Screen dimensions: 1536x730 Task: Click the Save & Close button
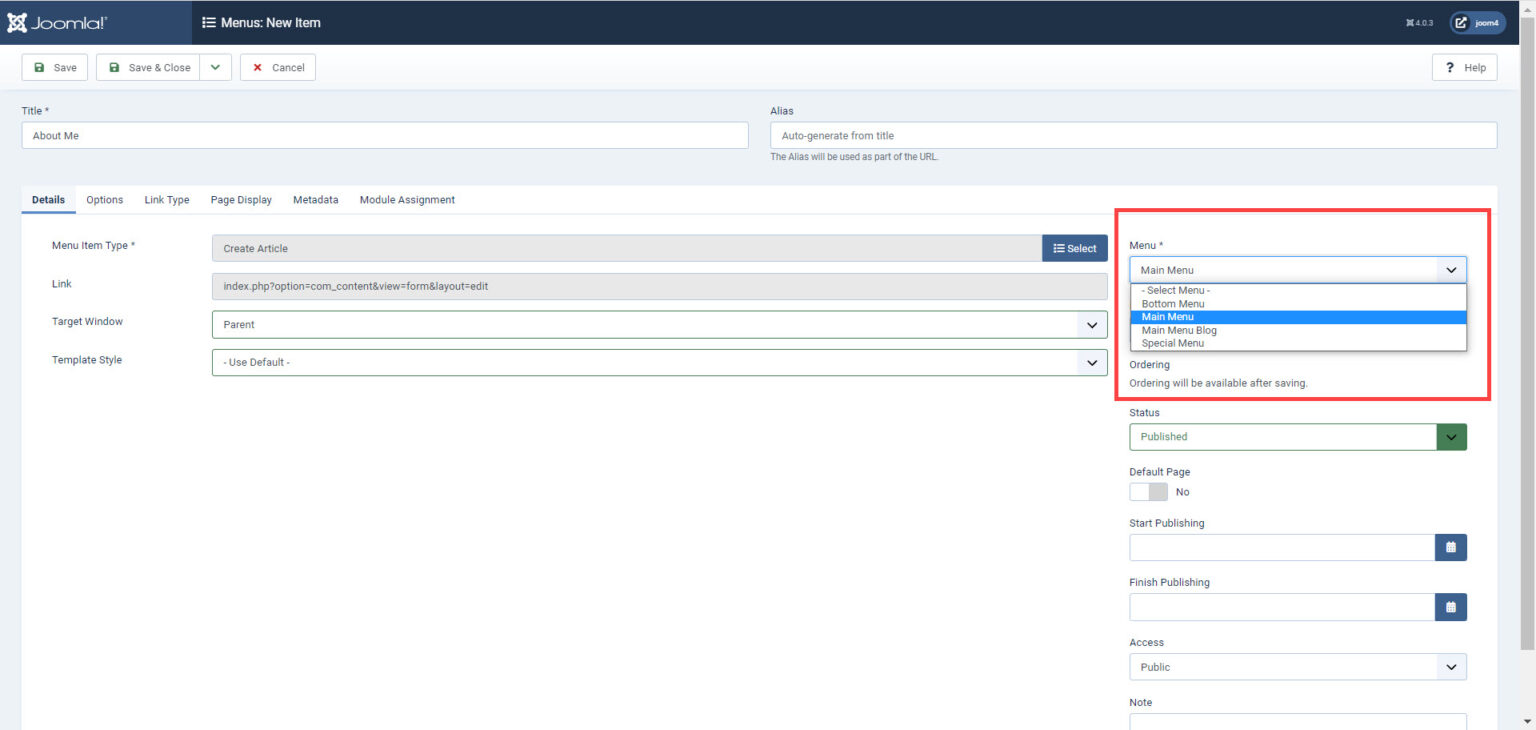tap(149, 67)
